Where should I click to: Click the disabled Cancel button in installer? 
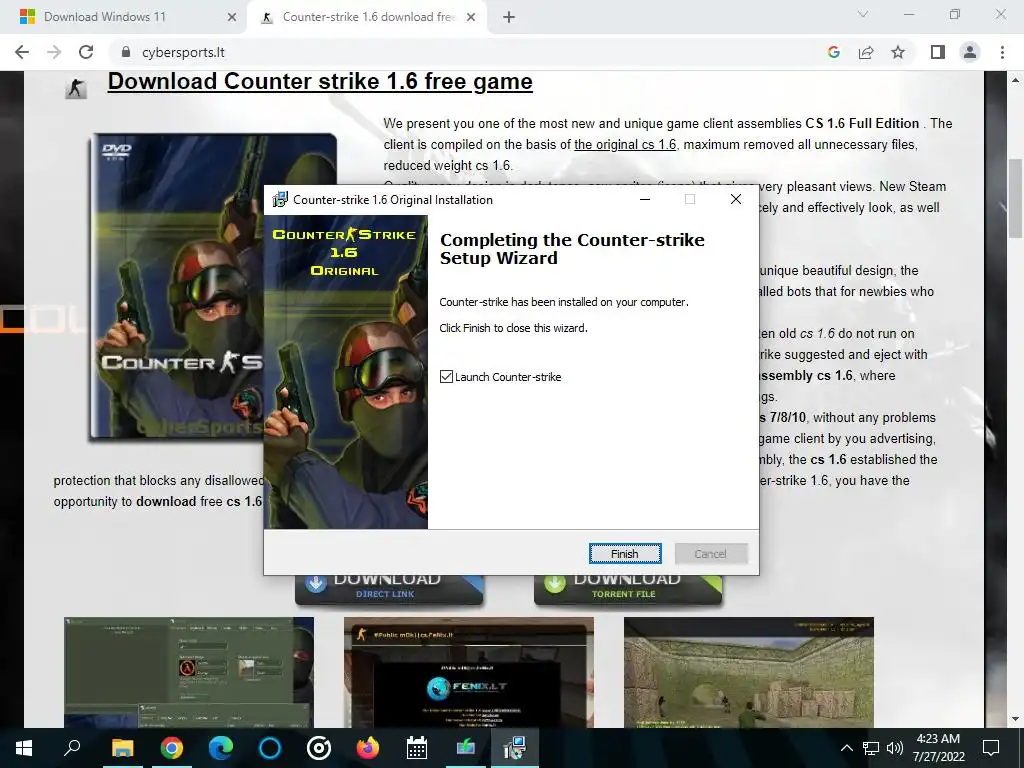[x=711, y=554]
